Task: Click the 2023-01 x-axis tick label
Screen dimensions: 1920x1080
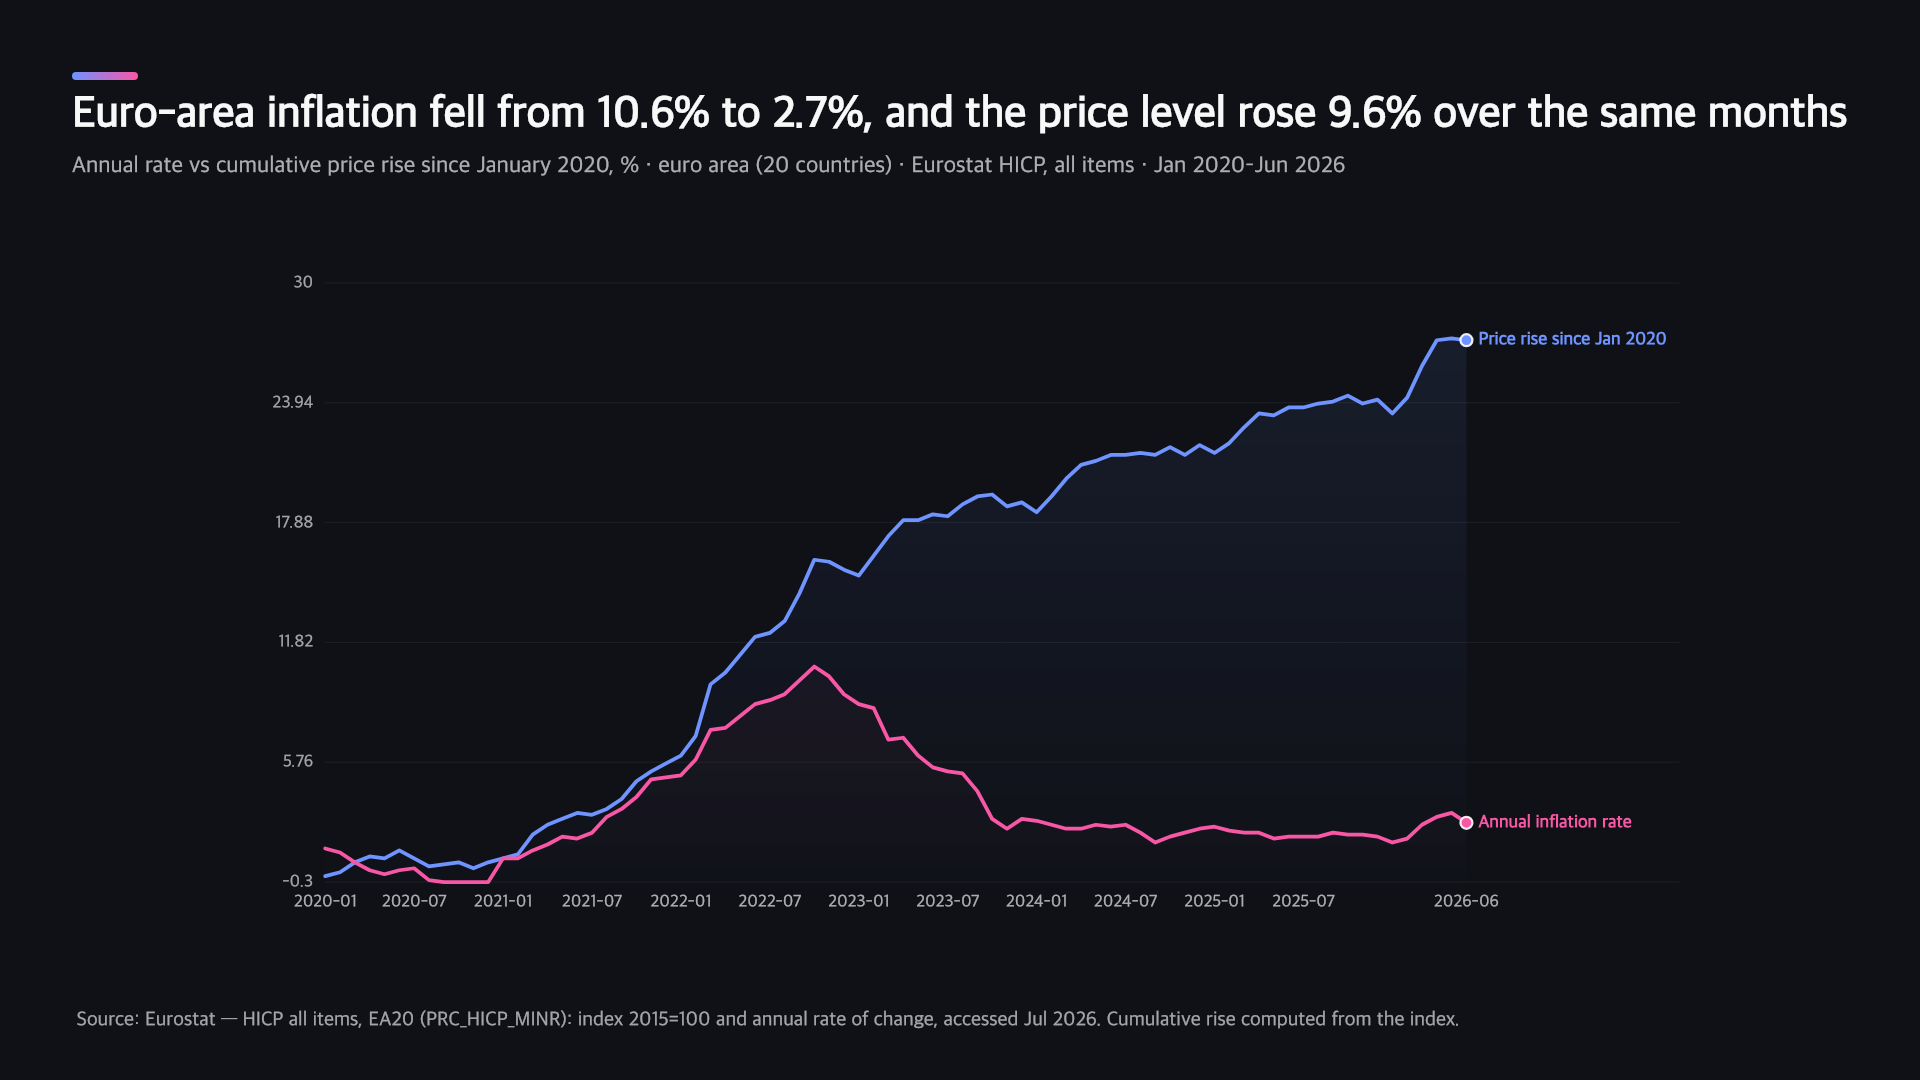Action: pyautogui.click(x=859, y=901)
